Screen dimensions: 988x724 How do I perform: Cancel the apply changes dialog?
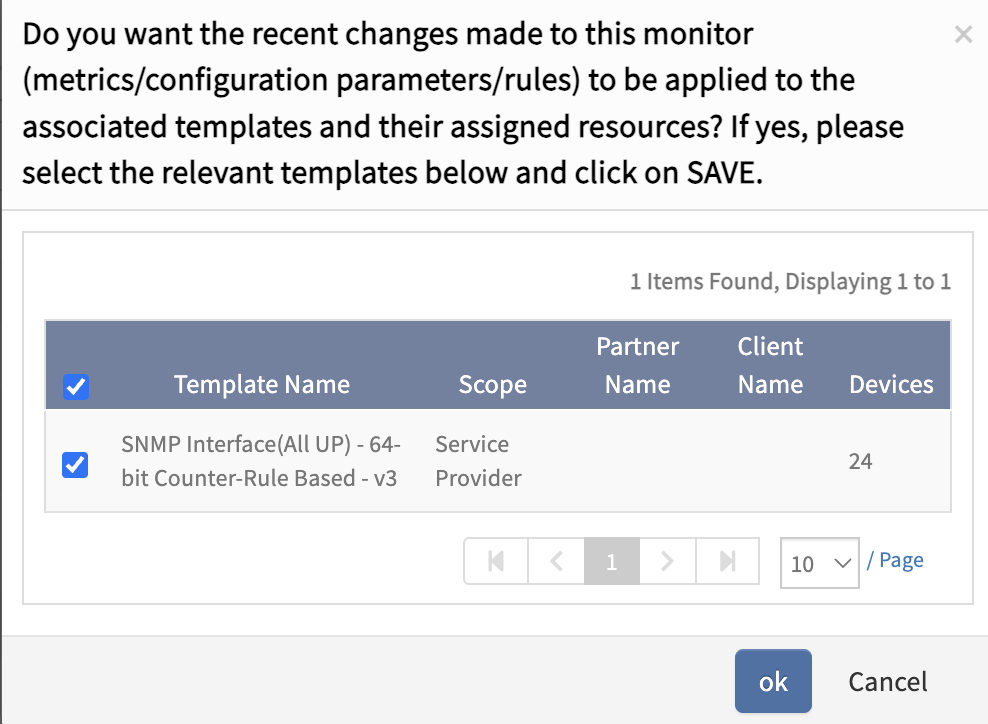coord(887,682)
